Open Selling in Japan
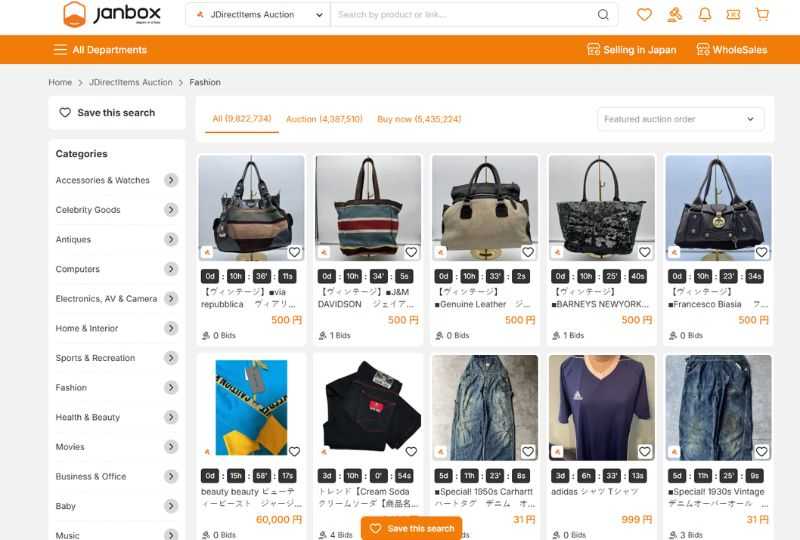The image size is (800, 540). click(x=632, y=50)
